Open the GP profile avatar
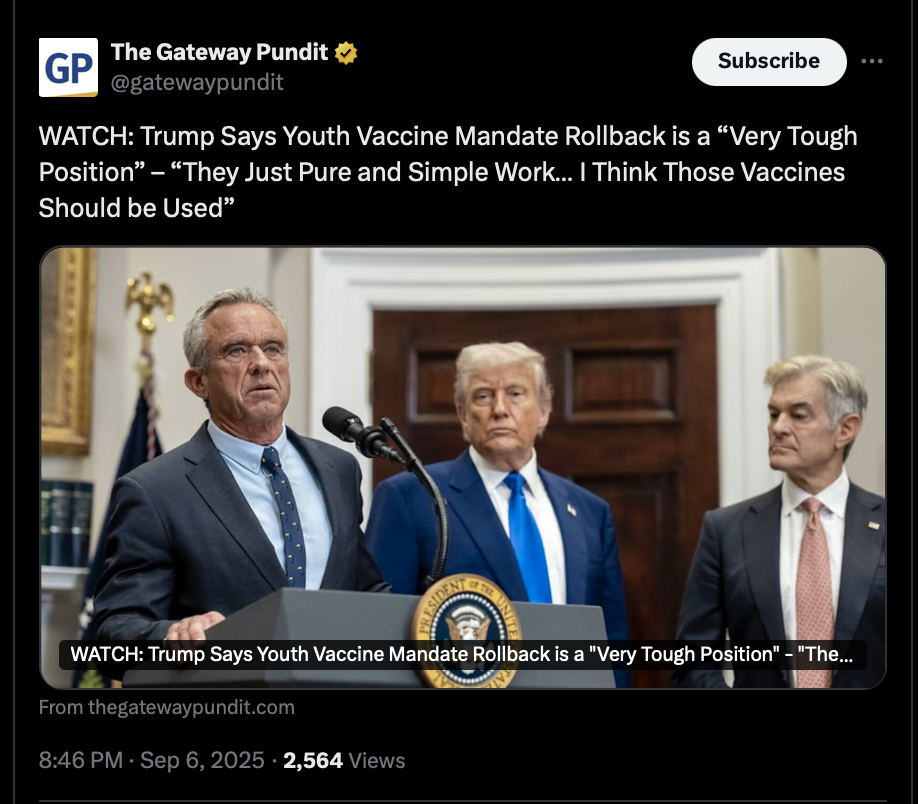Screen dimensions: 918x804 [x=68, y=67]
